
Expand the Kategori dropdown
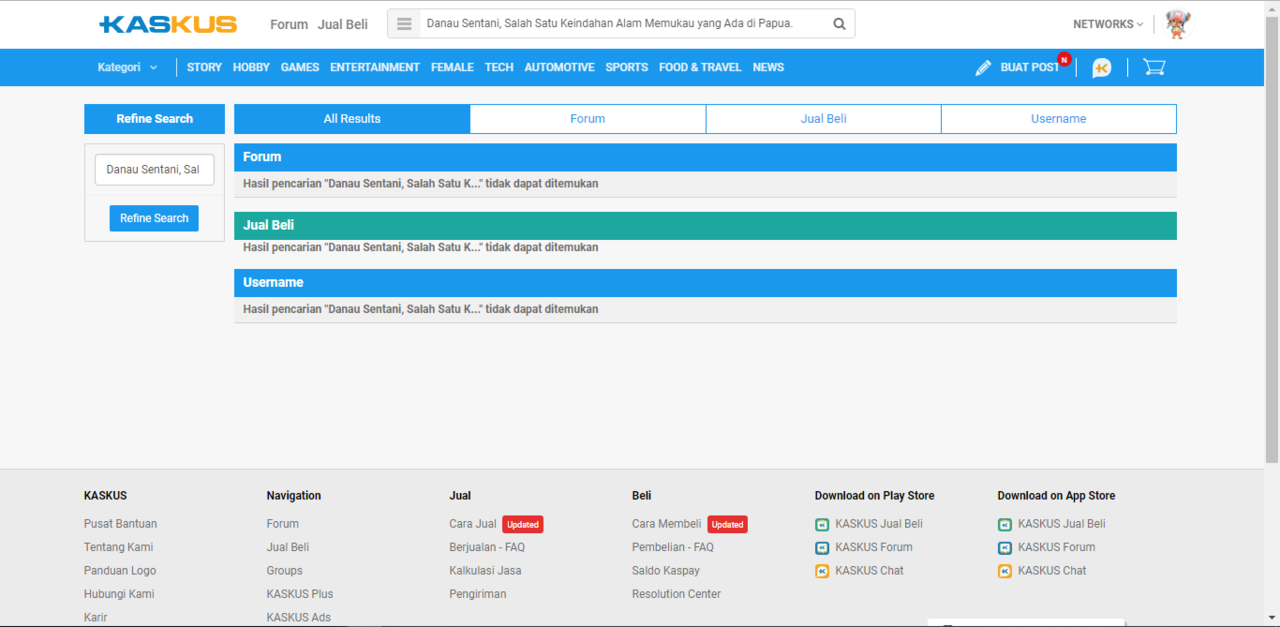pos(127,67)
